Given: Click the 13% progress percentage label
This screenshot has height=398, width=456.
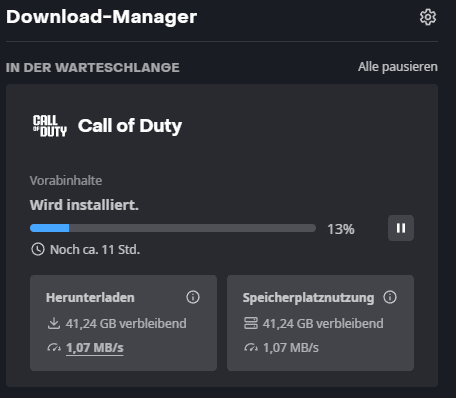Looking at the screenshot, I should pos(341,229).
